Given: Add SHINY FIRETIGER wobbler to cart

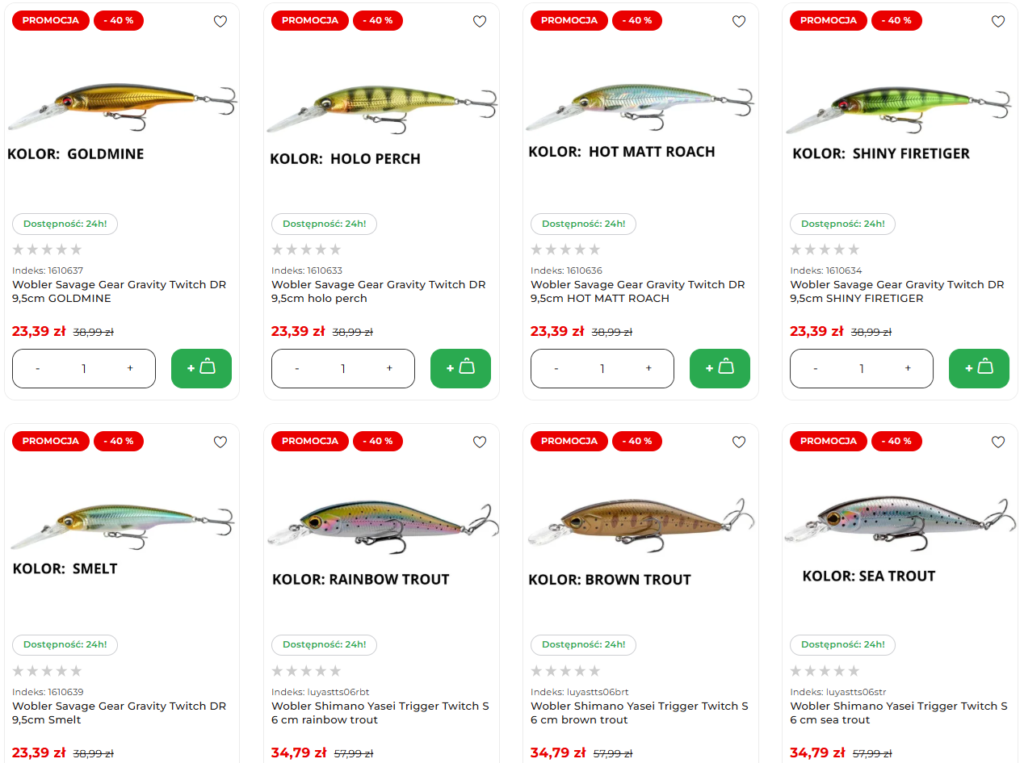Looking at the screenshot, I should point(978,368).
